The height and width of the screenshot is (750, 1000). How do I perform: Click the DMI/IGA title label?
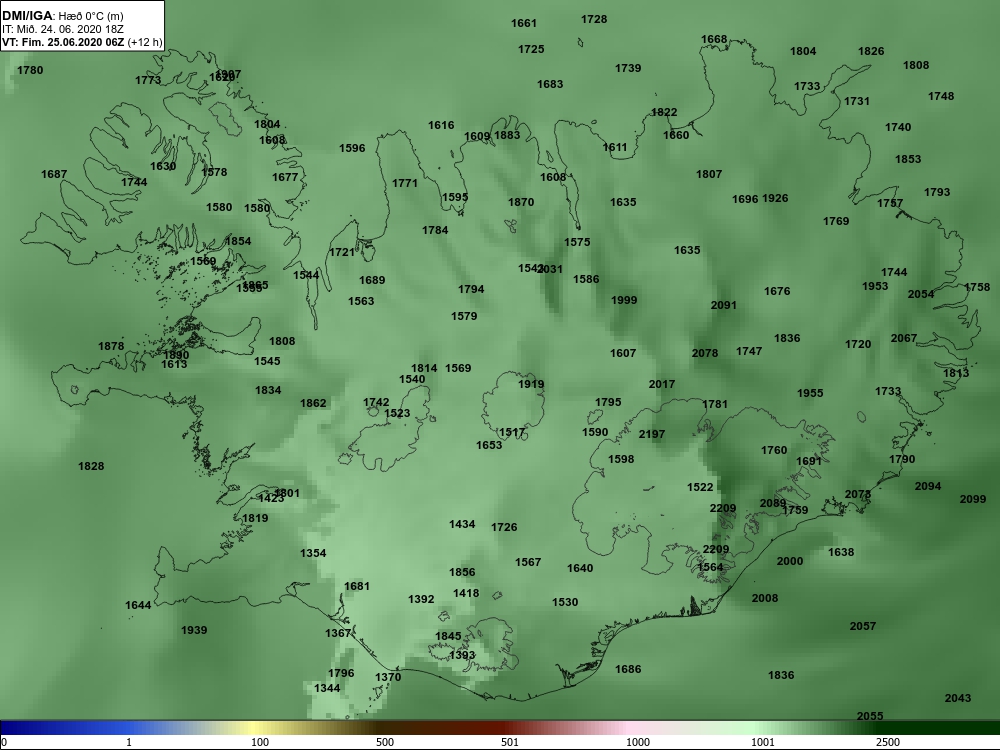(x=25, y=16)
